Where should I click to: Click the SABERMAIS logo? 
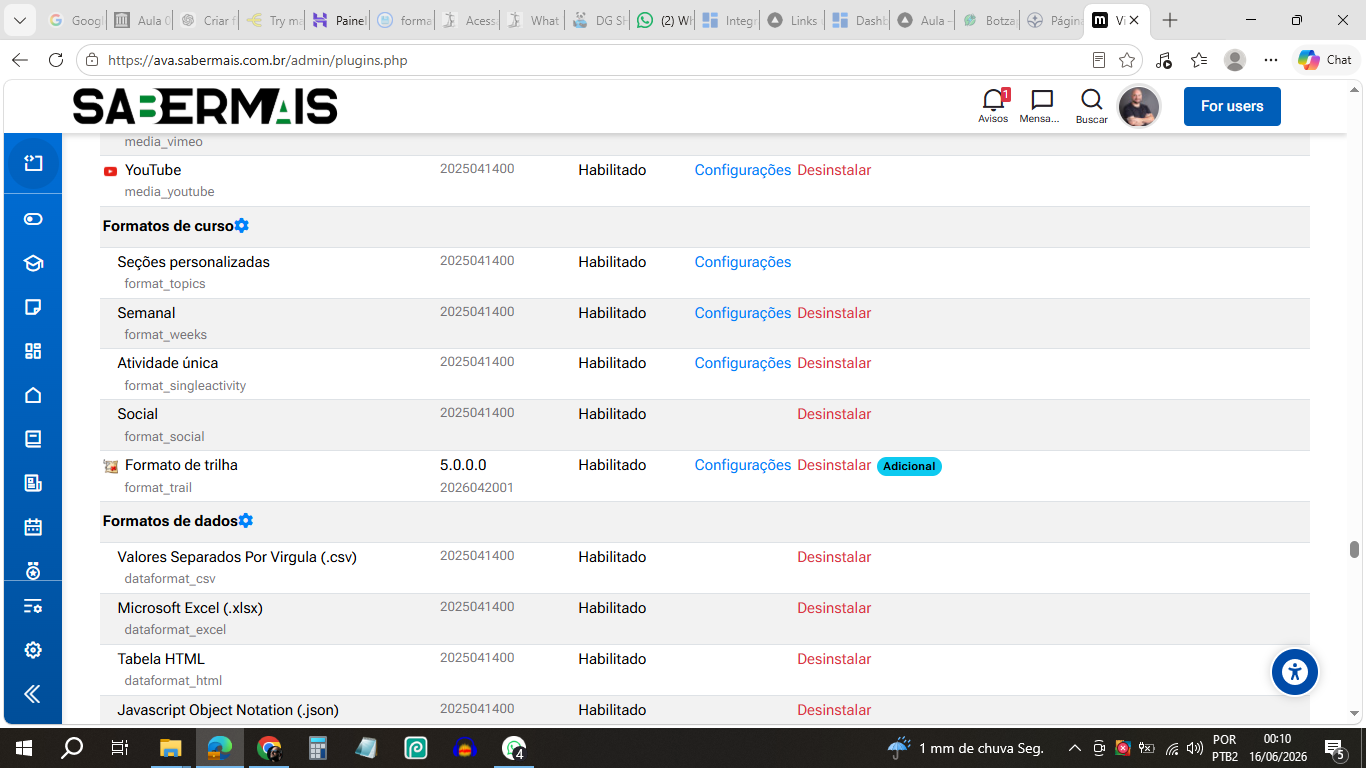point(205,106)
